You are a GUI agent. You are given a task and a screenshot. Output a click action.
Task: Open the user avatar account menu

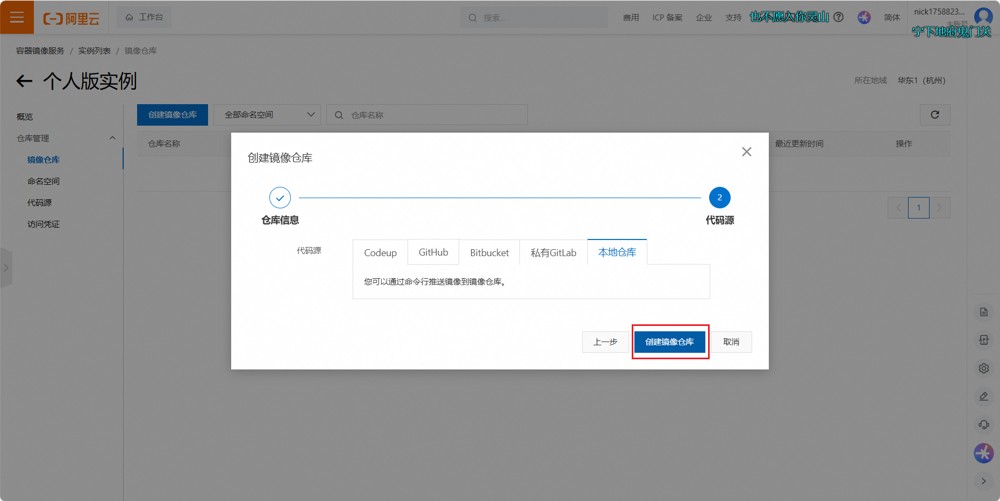pos(983,15)
